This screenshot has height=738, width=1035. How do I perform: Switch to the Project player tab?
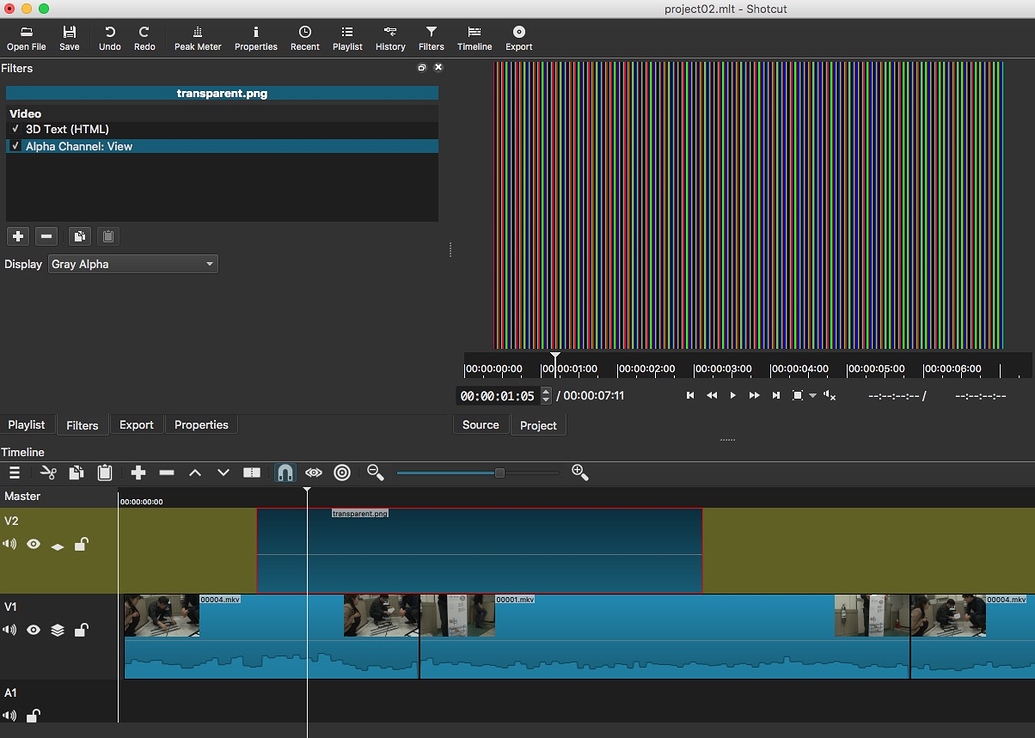(x=538, y=425)
